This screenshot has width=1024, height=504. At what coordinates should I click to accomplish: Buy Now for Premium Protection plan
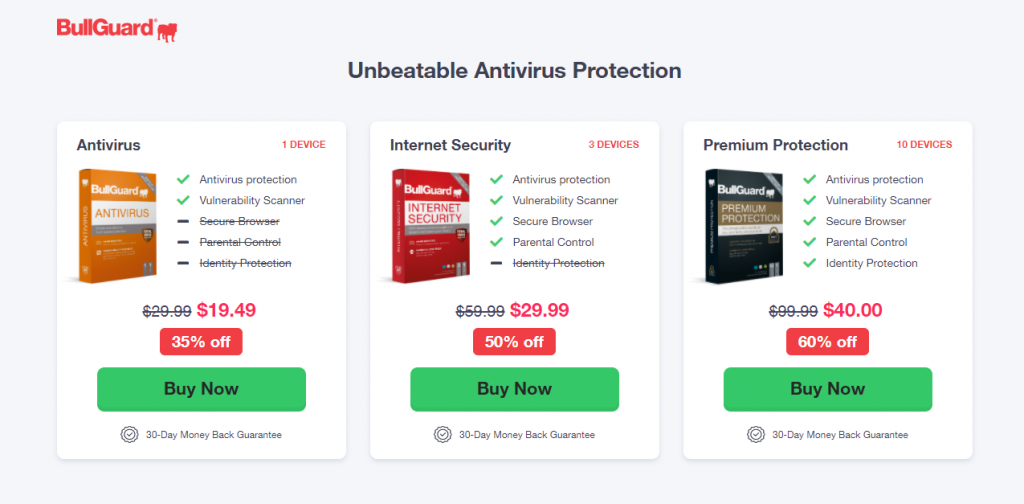(827, 389)
